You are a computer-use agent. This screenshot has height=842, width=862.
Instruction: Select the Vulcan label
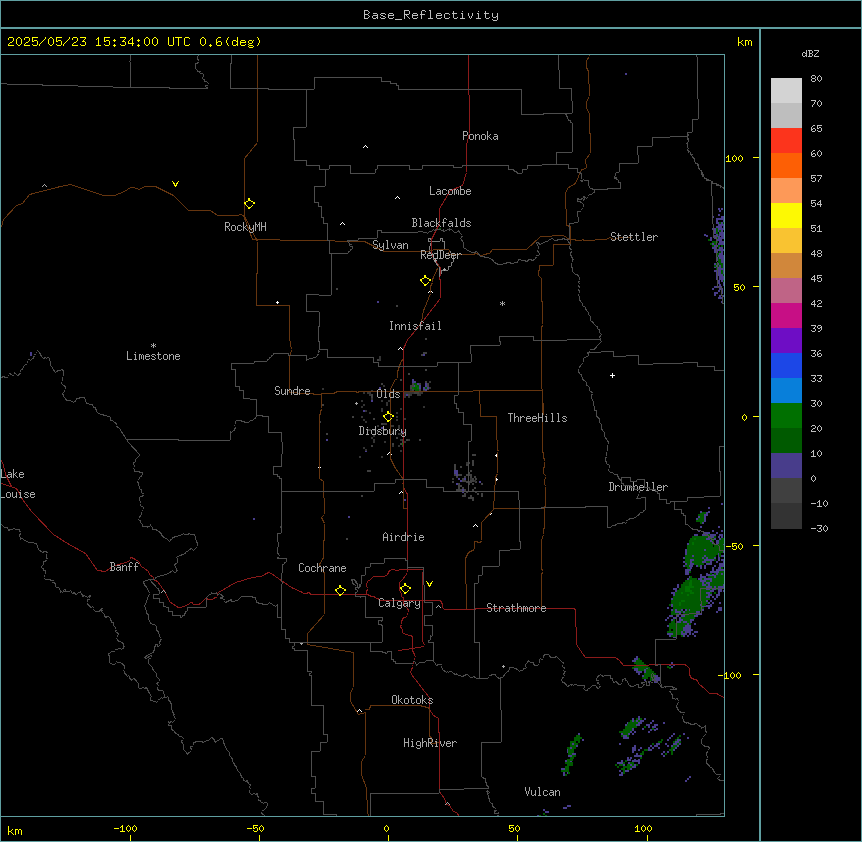click(x=542, y=792)
